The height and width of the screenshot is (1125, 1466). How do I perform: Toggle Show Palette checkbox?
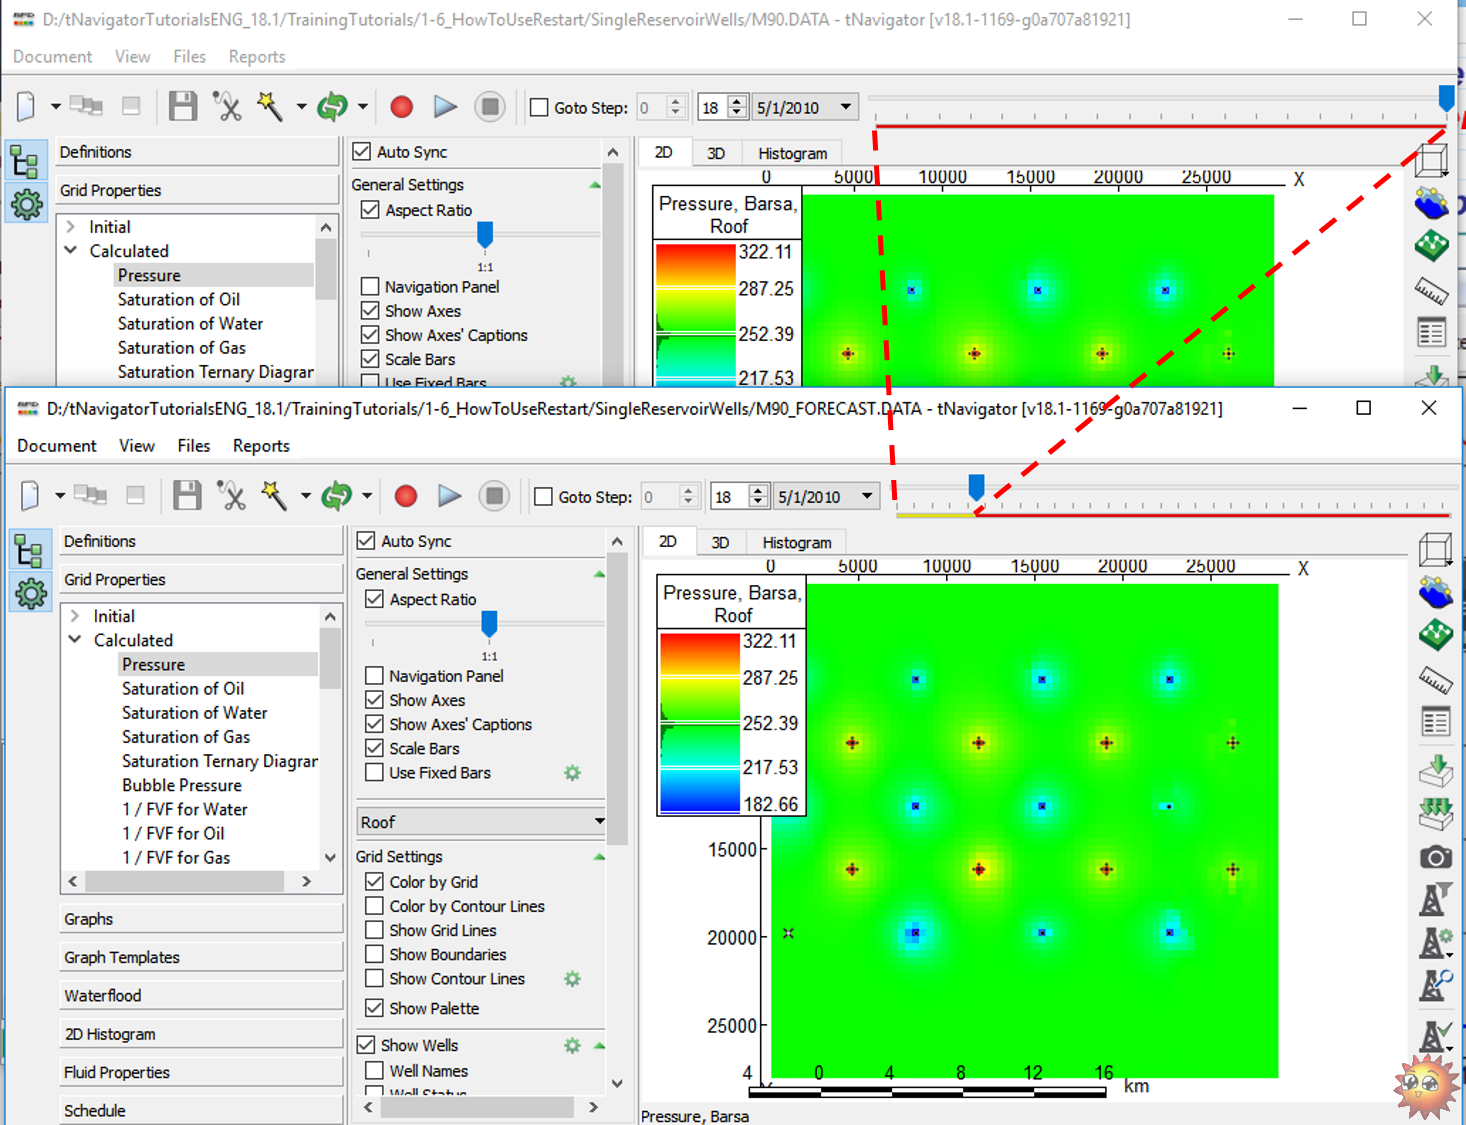(374, 1008)
